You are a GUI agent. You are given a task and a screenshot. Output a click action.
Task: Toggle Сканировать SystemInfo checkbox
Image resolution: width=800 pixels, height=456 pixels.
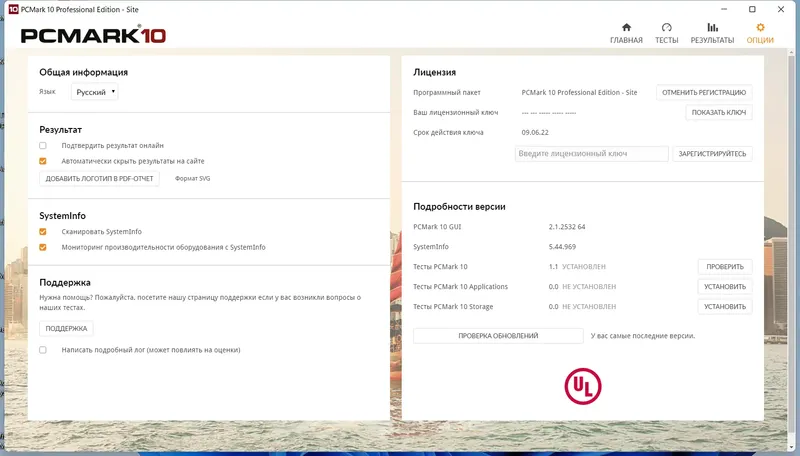click(43, 232)
